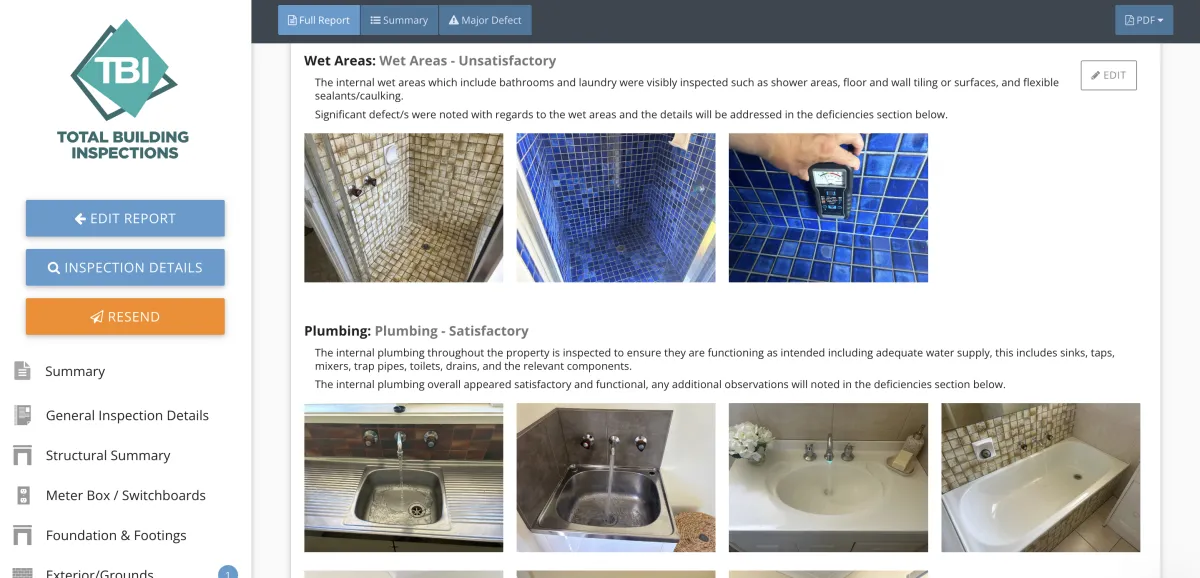1200x578 pixels.
Task: Open the moisture meter on blue tiles photo
Action: pos(828,208)
